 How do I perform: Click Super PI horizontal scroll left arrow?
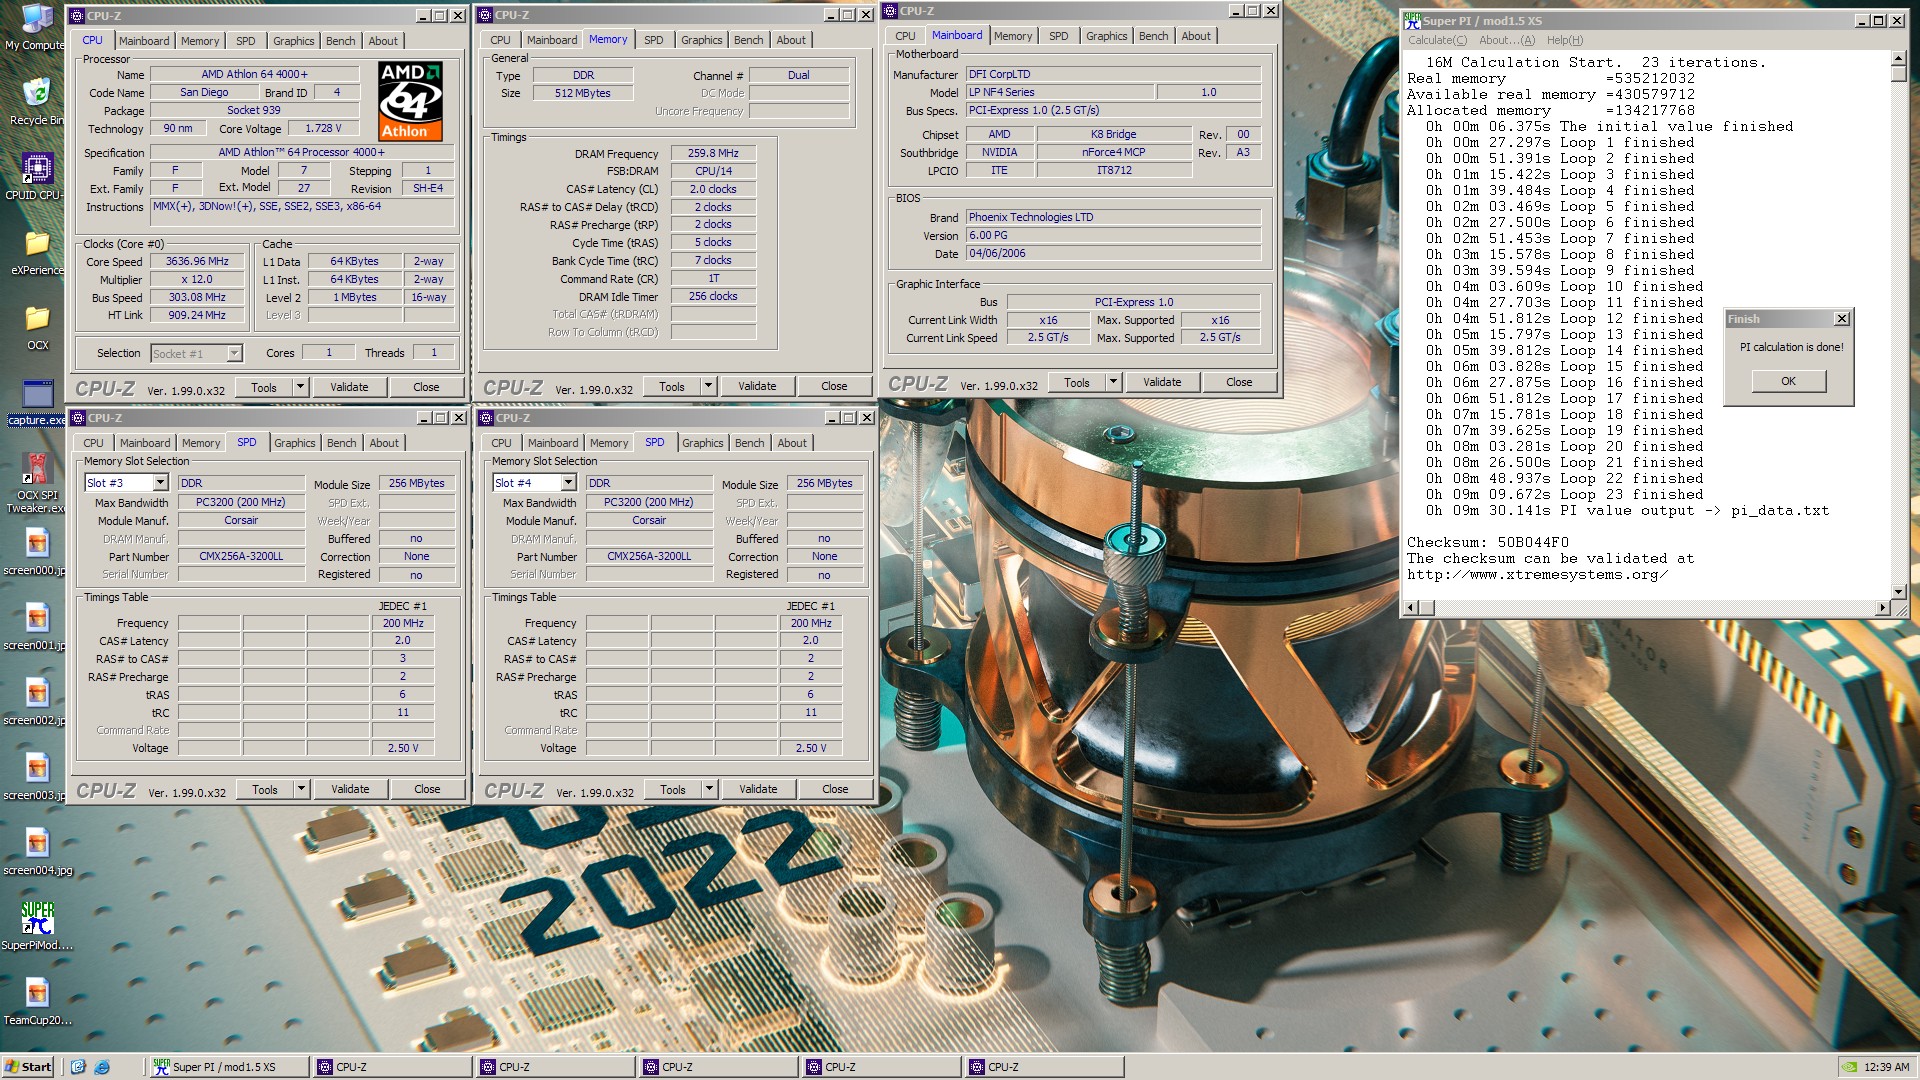point(1411,607)
